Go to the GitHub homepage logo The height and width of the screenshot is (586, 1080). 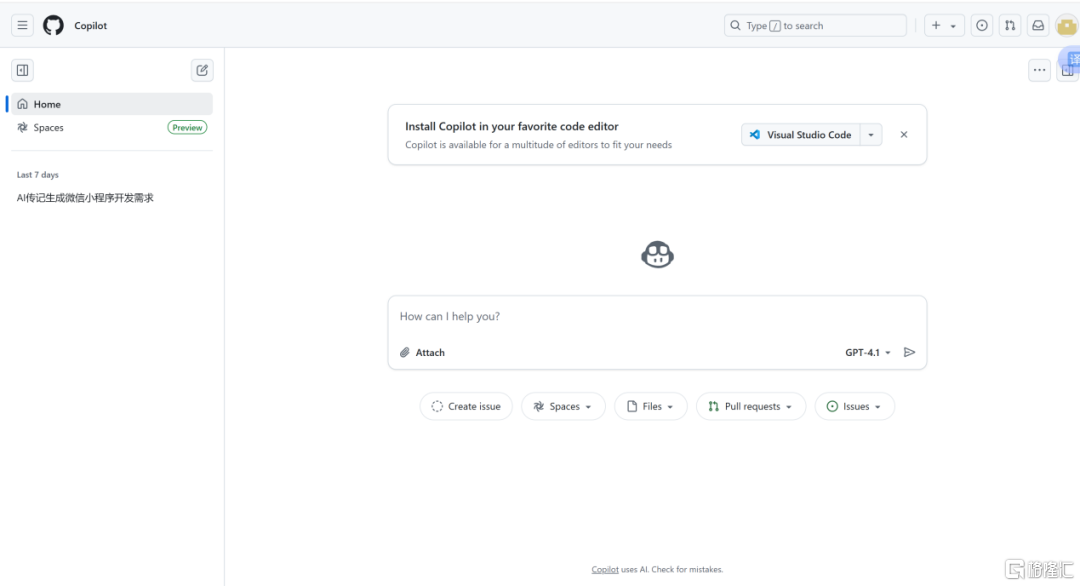coord(53,25)
